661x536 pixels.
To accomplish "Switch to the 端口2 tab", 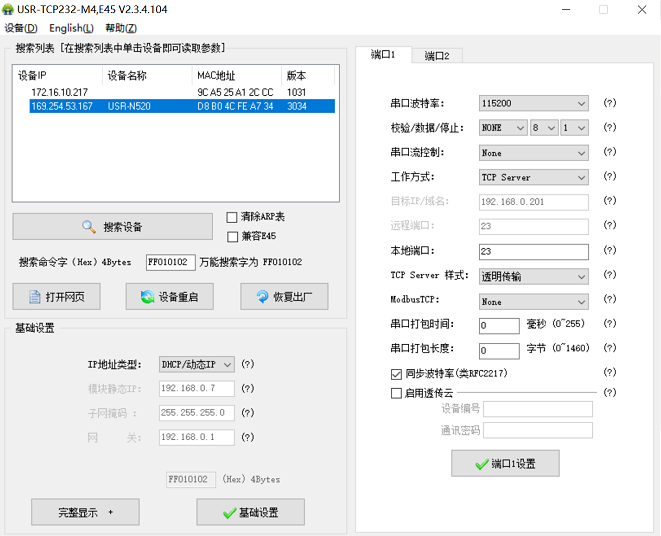I will [x=436, y=56].
